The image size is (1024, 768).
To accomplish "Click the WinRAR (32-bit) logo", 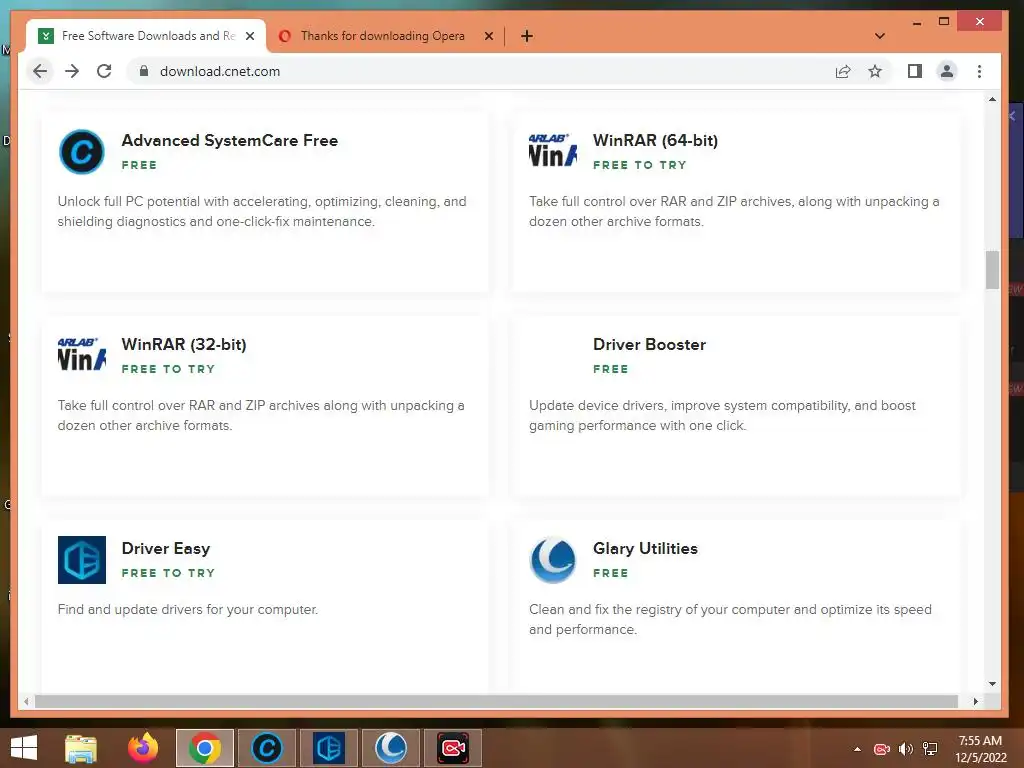I will point(82,355).
